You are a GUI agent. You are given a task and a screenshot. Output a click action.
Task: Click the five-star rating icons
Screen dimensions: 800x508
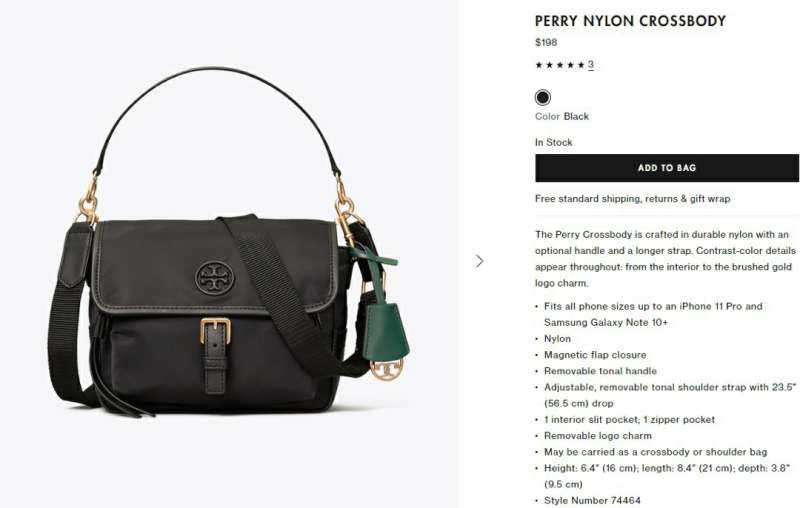click(560, 65)
